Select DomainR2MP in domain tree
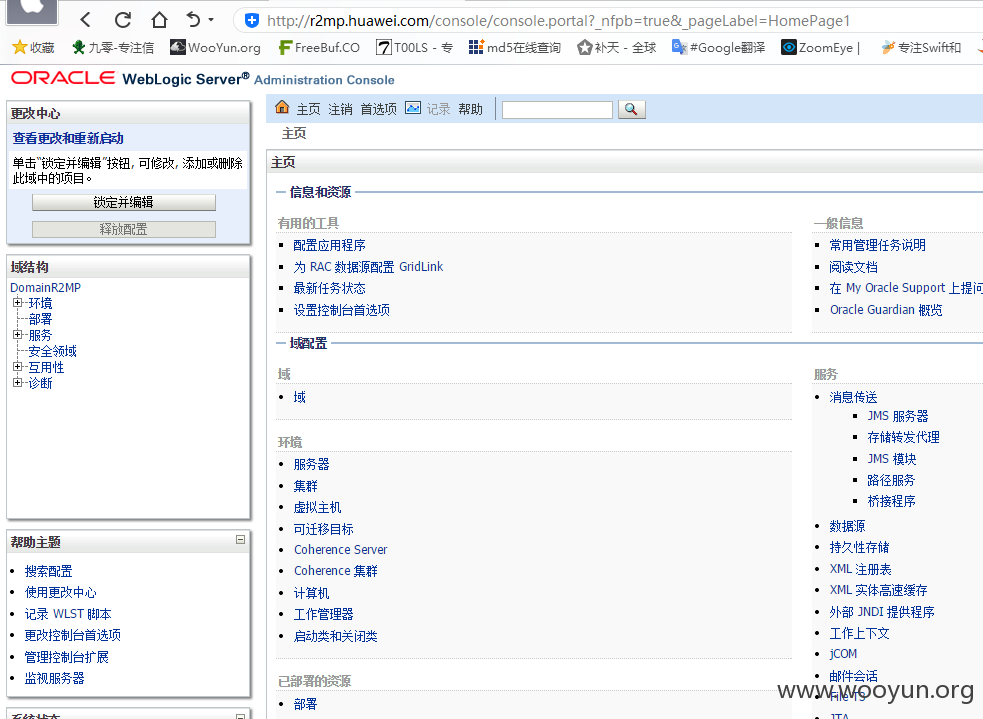 (x=45, y=287)
